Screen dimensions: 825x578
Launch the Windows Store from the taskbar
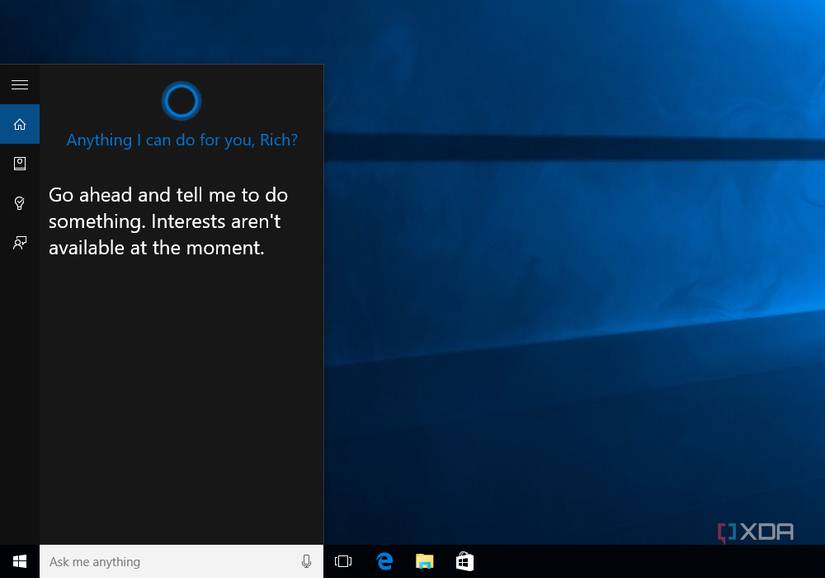click(x=464, y=561)
